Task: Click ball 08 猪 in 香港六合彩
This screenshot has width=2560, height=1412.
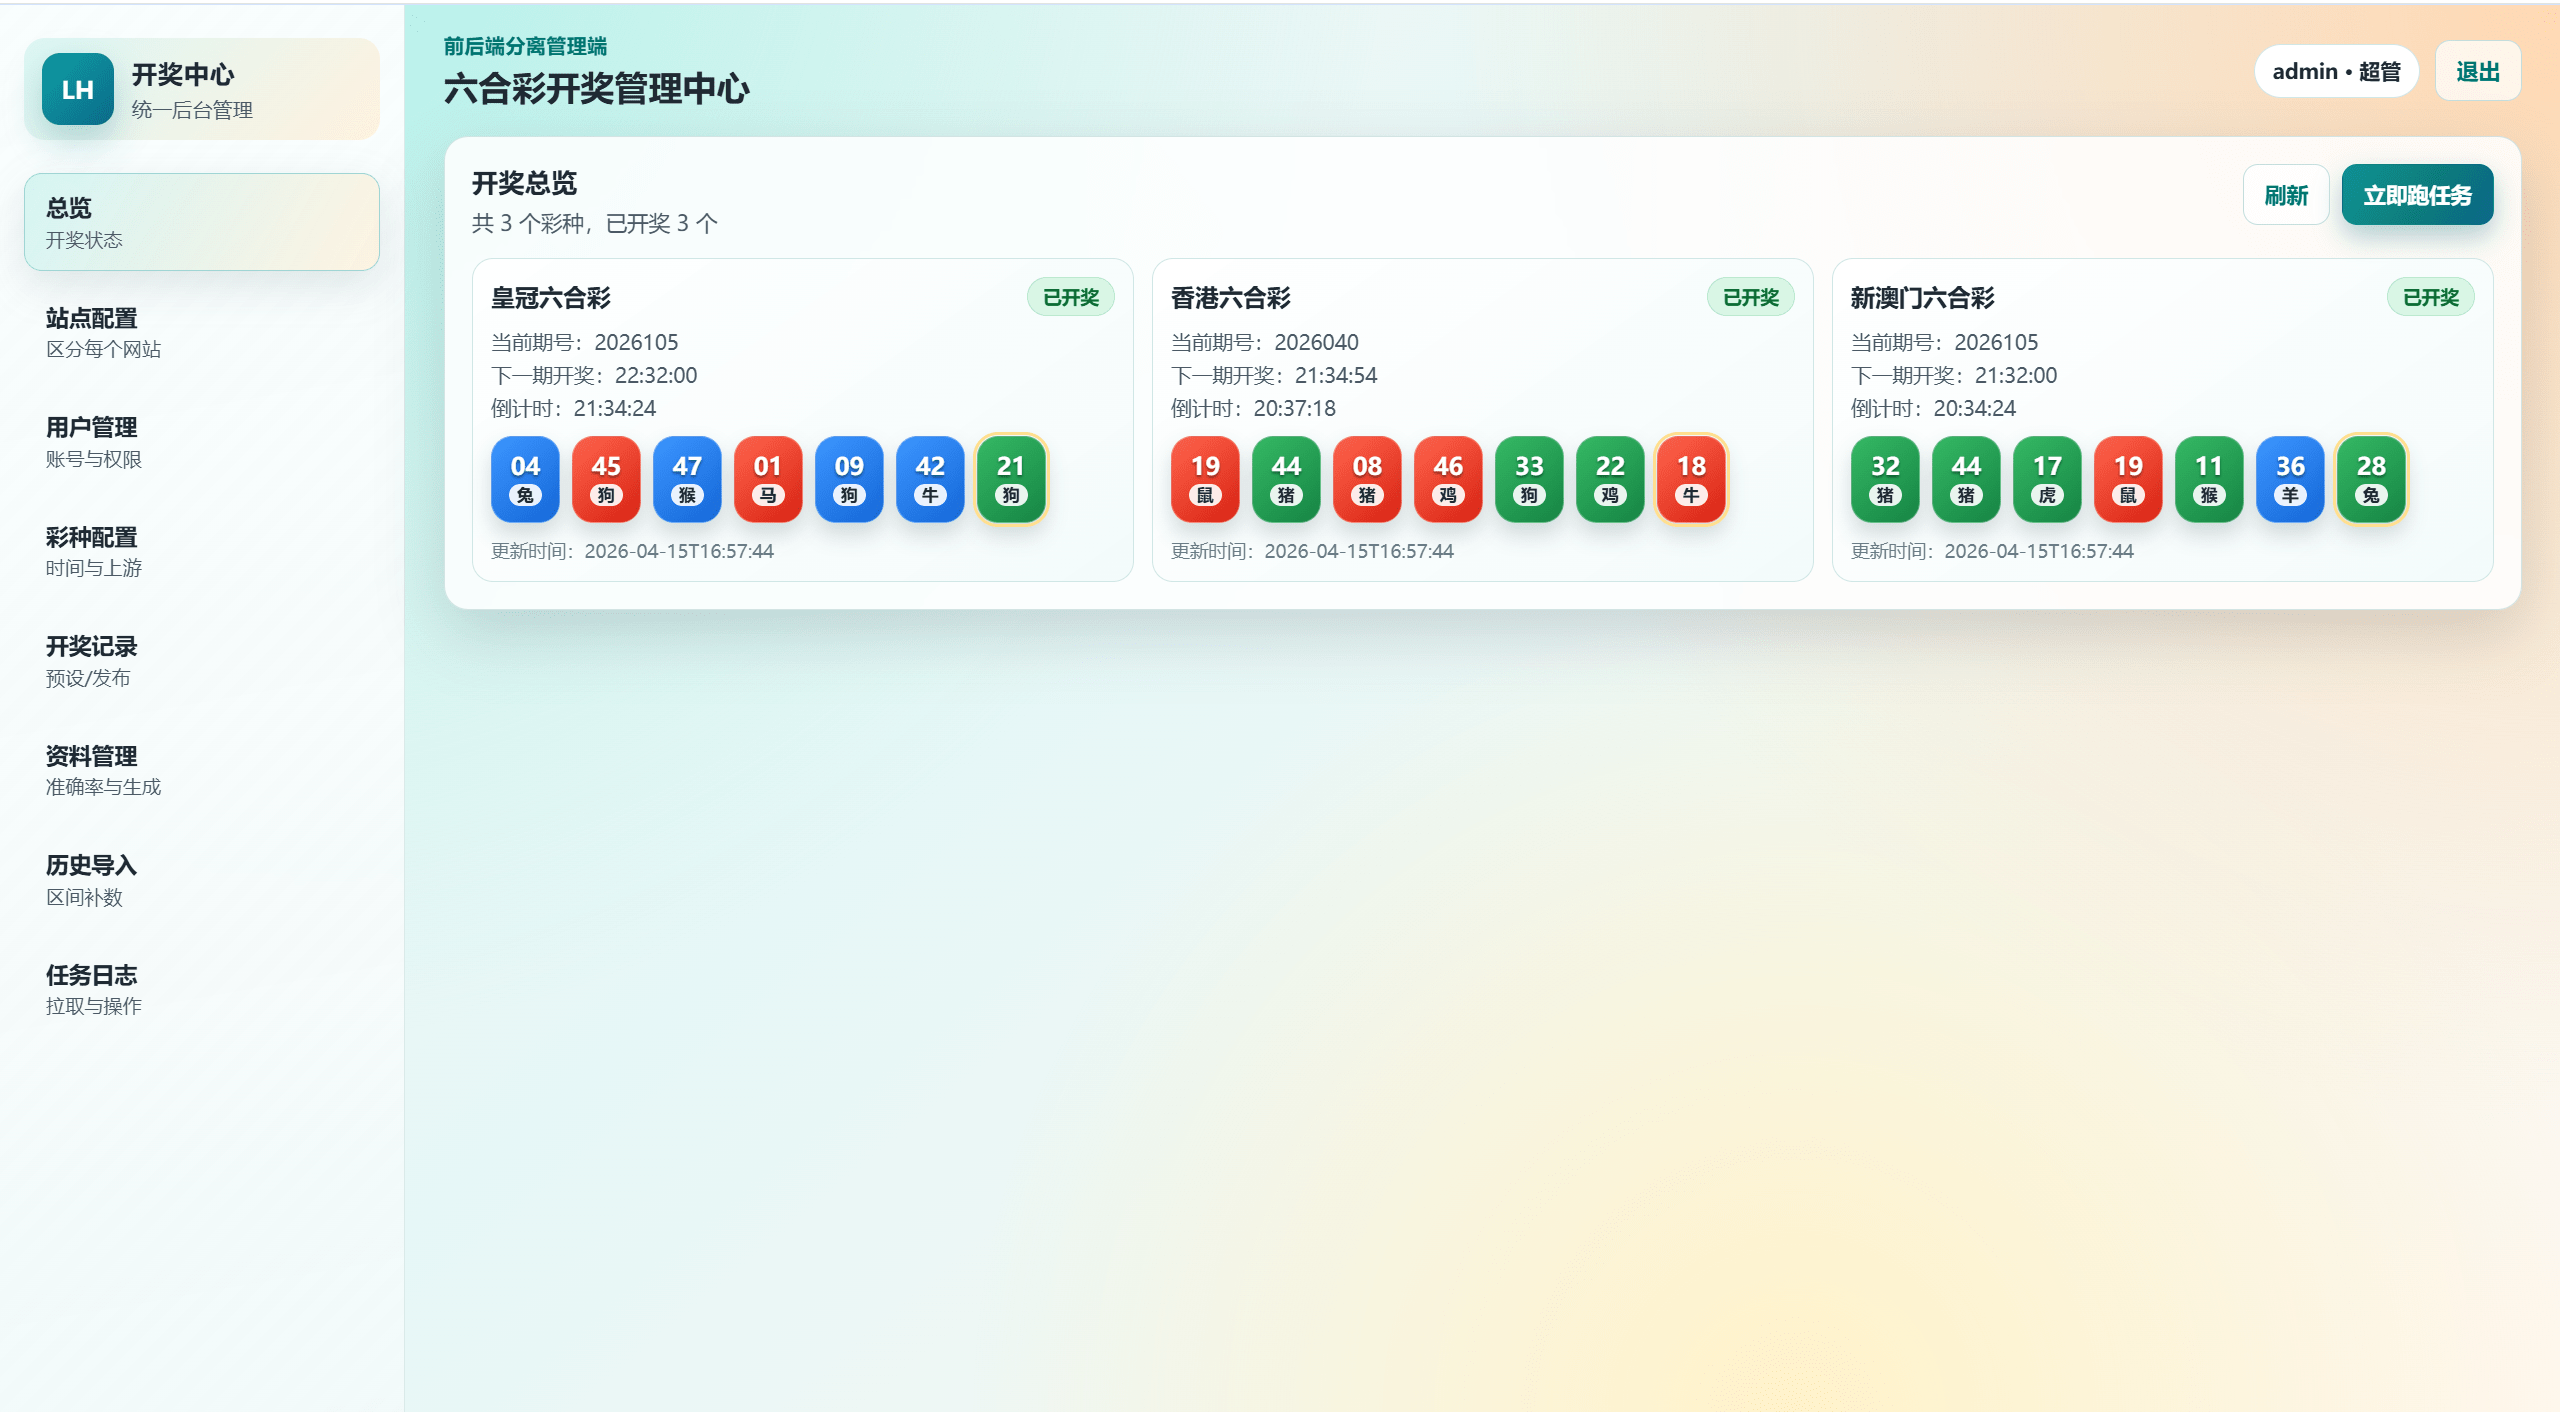Action: [x=1367, y=479]
